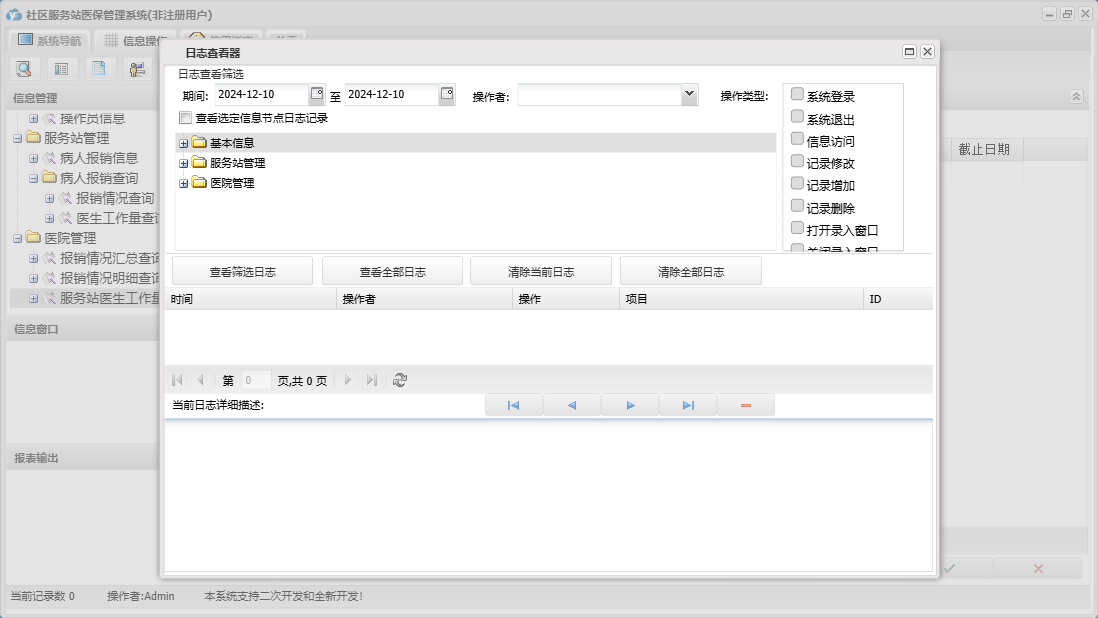Screen dimensions: 1098x618
Task: Click the page number input field
Action: (256, 380)
